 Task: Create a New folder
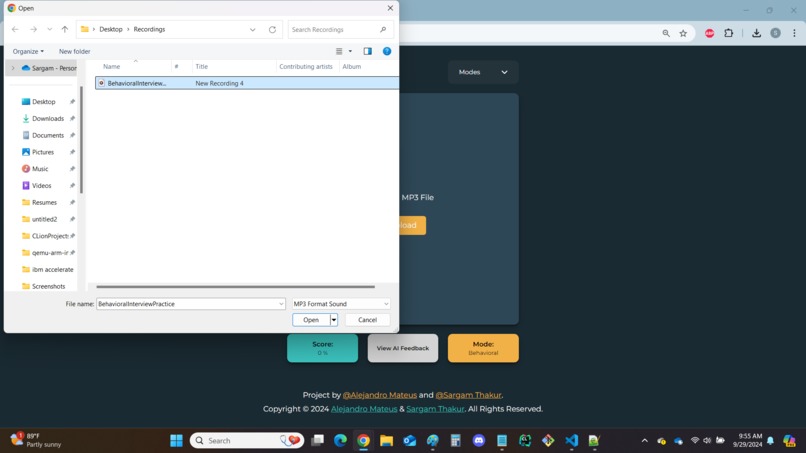[75, 51]
